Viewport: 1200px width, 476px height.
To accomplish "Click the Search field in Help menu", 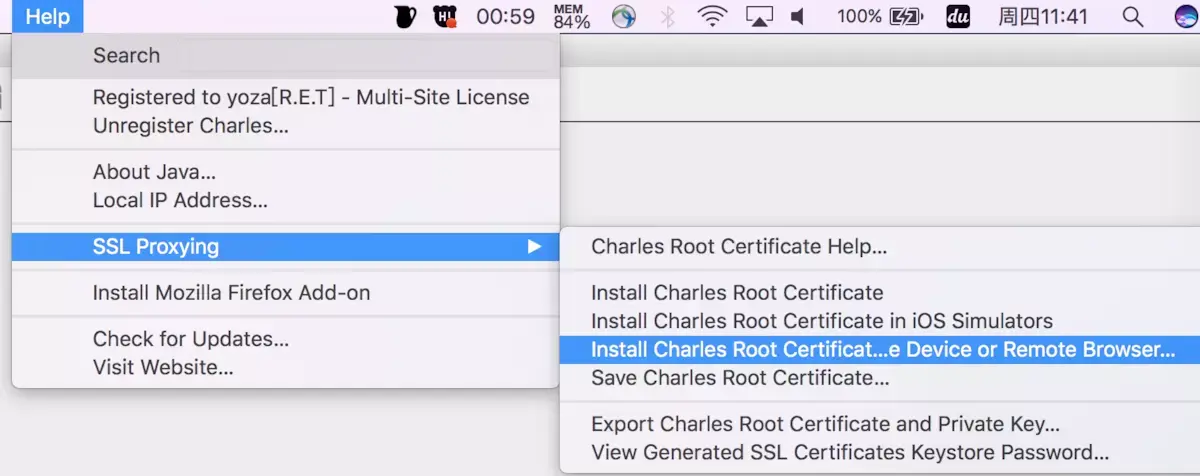I will pyautogui.click(x=286, y=56).
